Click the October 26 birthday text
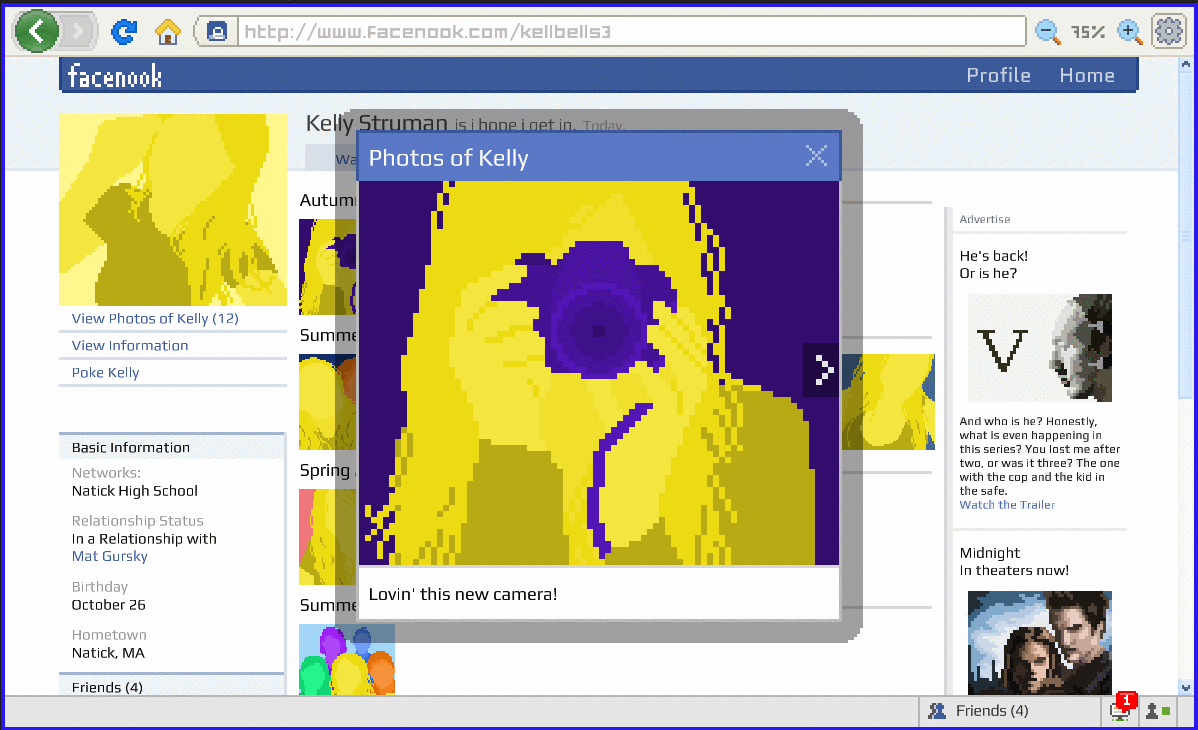The width and height of the screenshot is (1198, 730). [x=108, y=605]
